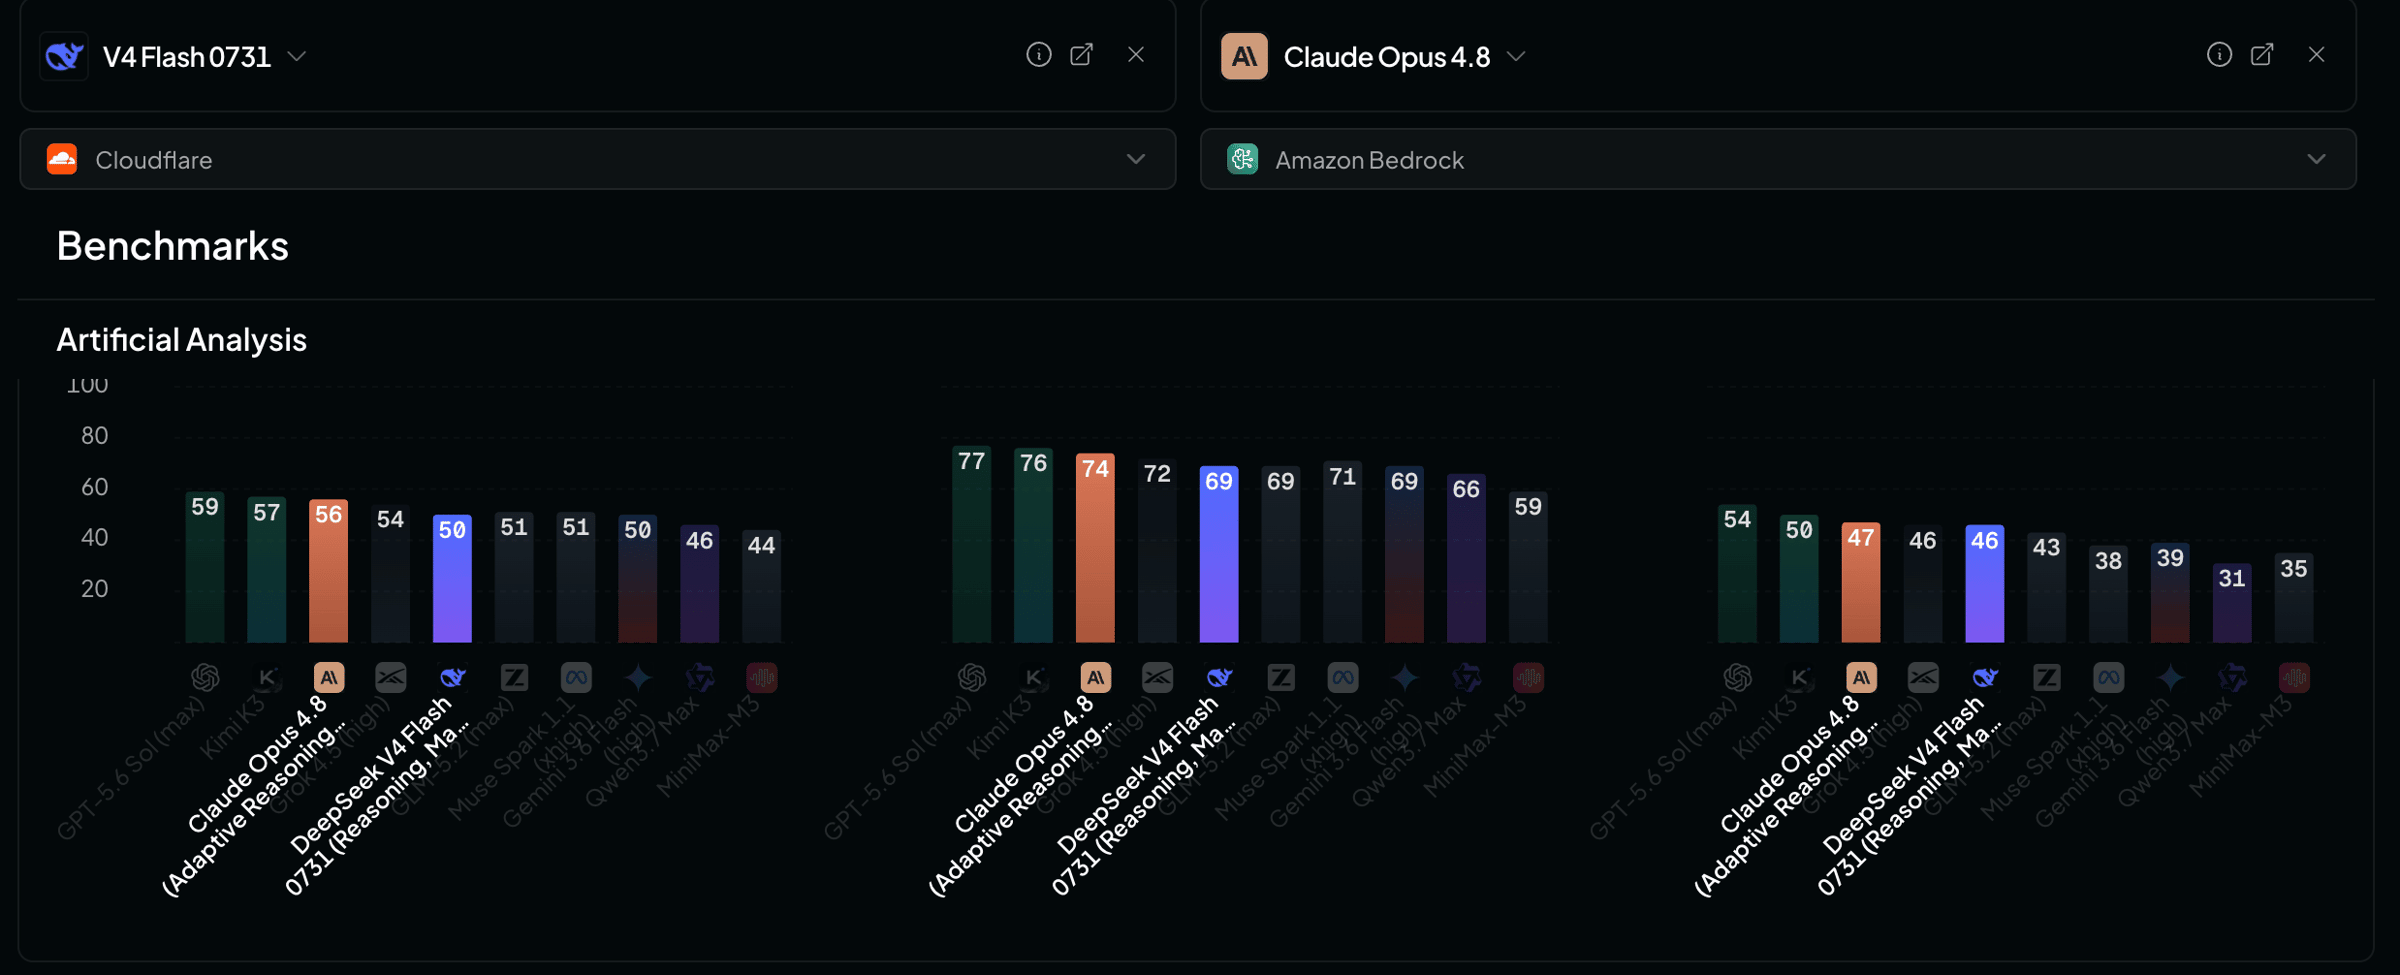Click the orange Claude bar showing 56
Viewport: 2400px width, 975px height.
328,571
